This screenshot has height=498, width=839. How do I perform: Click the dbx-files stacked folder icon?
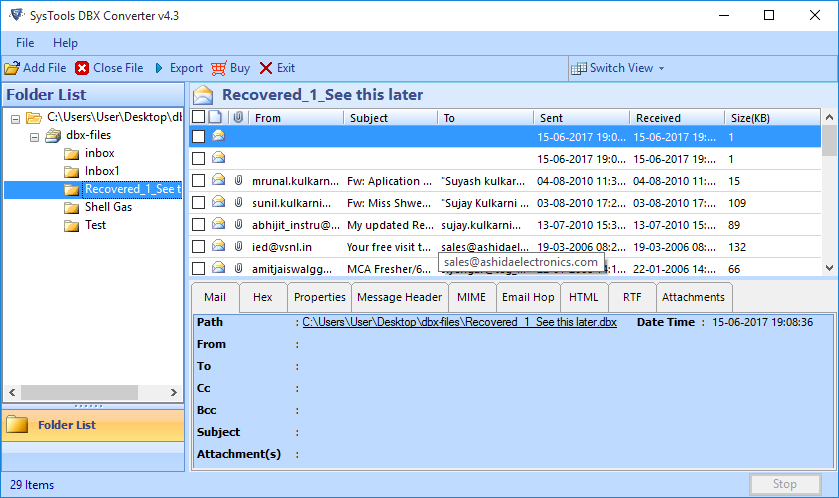click(53, 135)
